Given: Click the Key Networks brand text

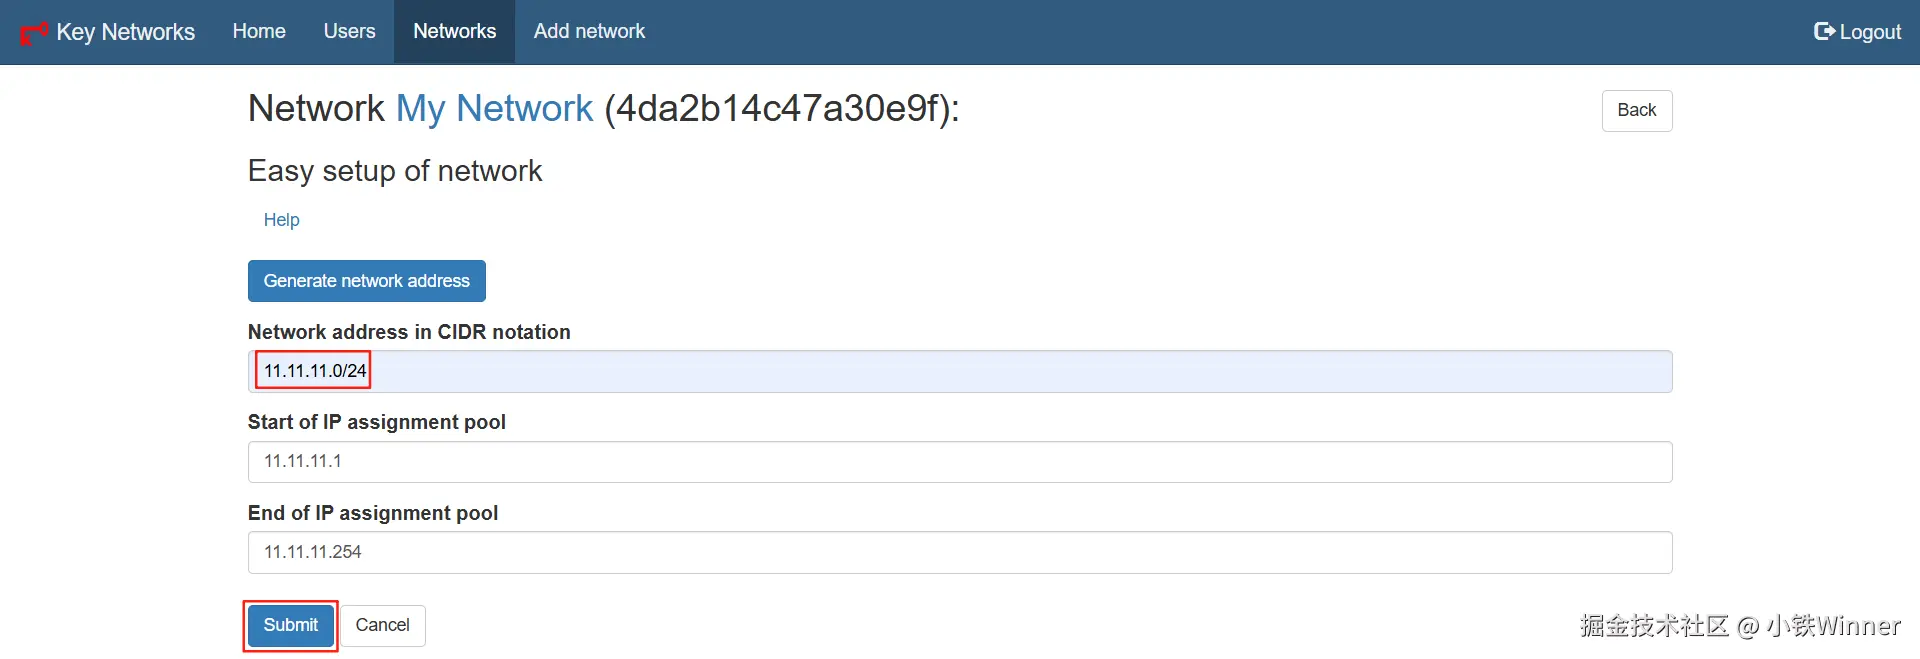Looking at the screenshot, I should 125,32.
